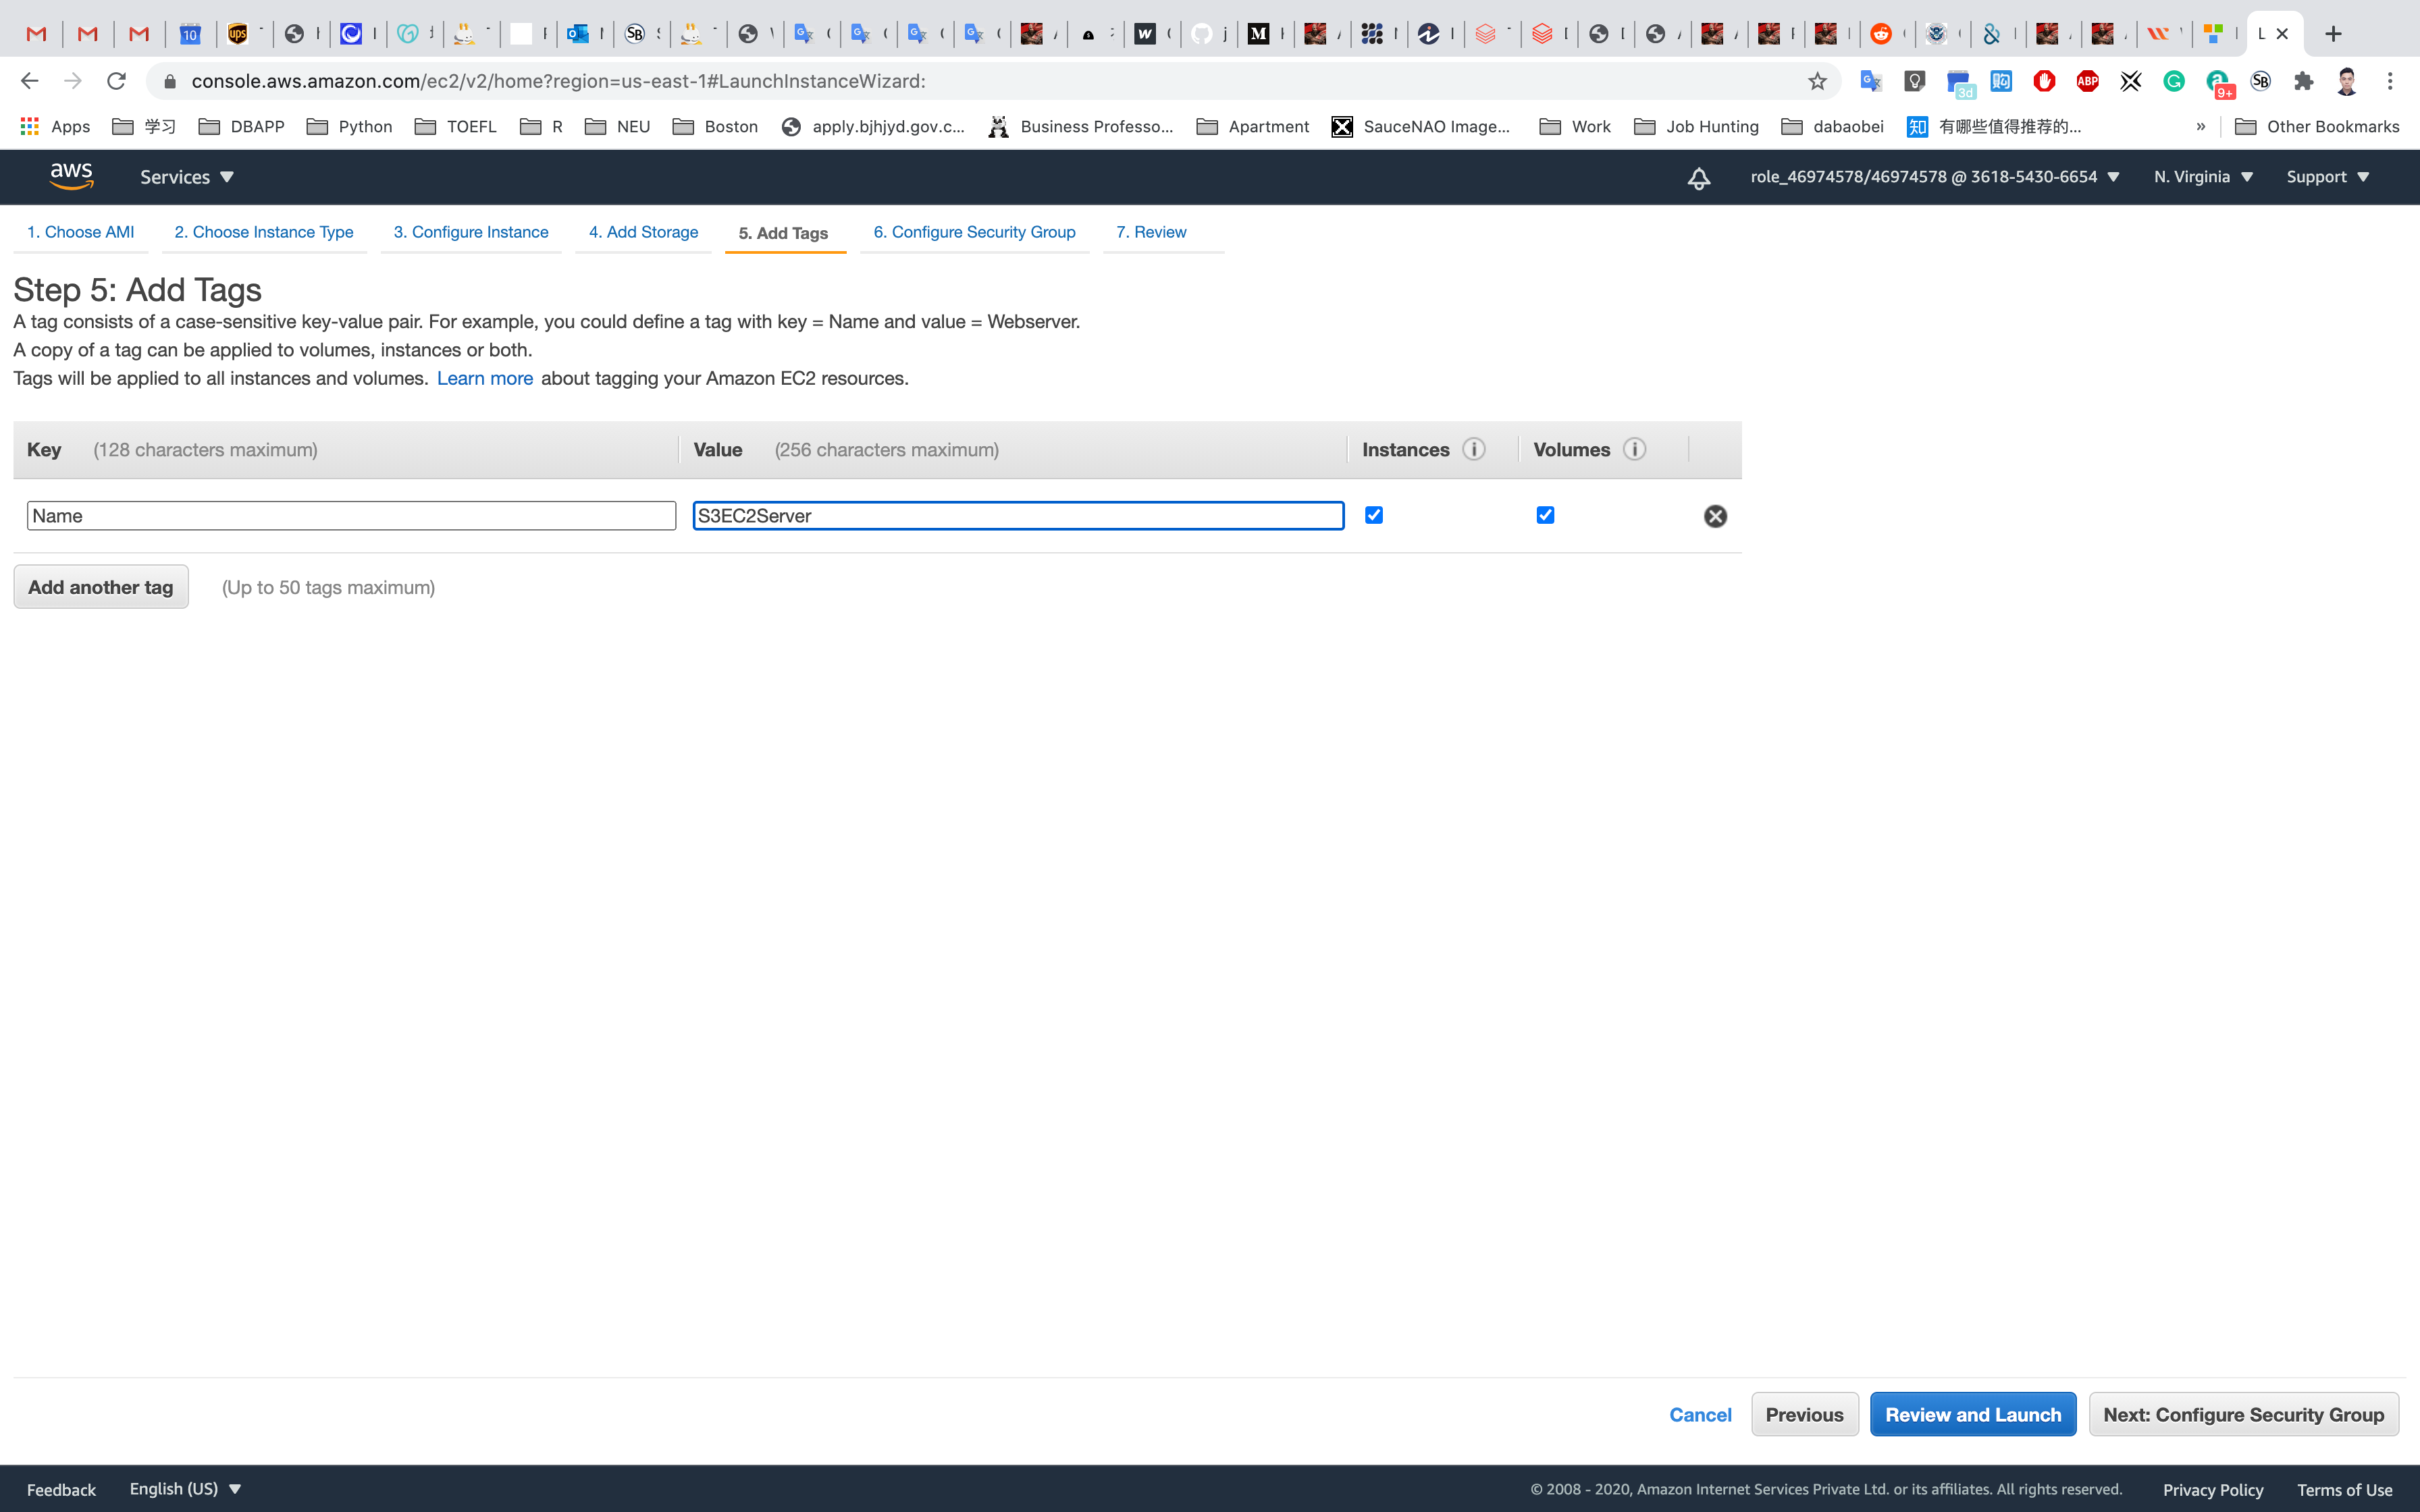Image resolution: width=2420 pixels, height=1512 pixels.
Task: Open the N. Virginia region dropdown
Action: point(2203,177)
